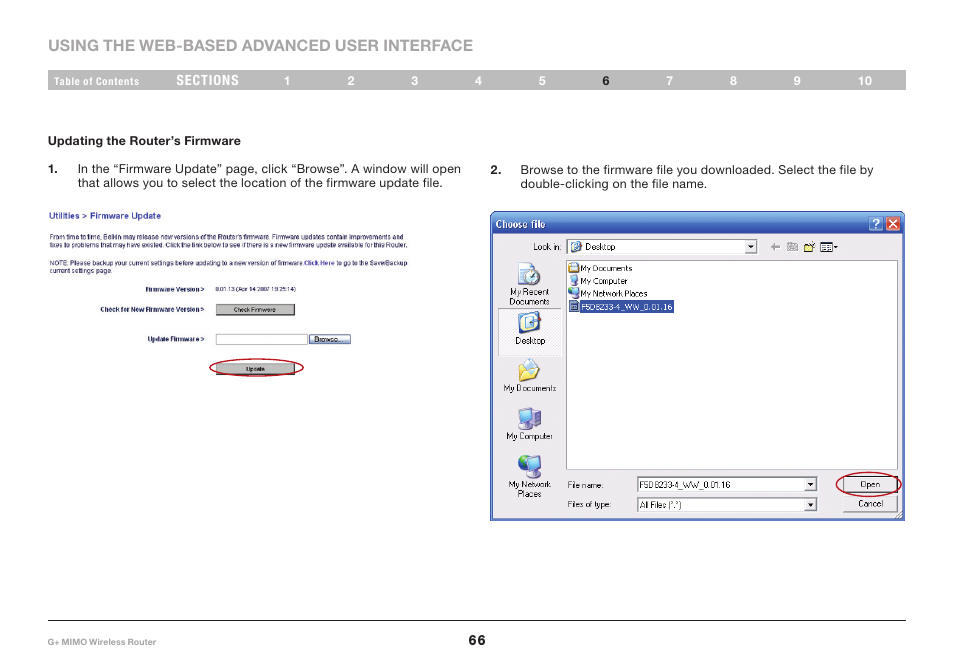Go to section 1 in the navigation bar

(x=287, y=81)
